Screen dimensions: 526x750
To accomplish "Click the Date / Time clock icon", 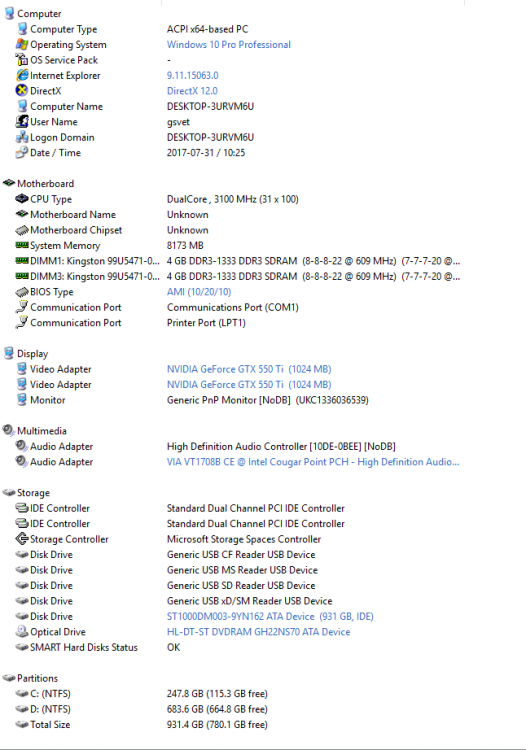I will coord(22,153).
